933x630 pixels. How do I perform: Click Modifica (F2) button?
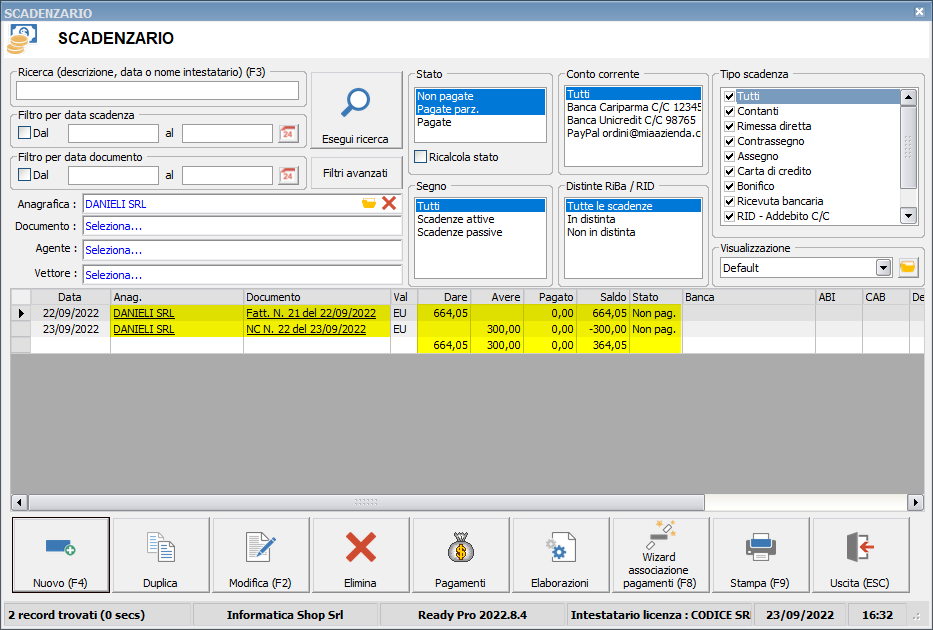[x=260, y=554]
